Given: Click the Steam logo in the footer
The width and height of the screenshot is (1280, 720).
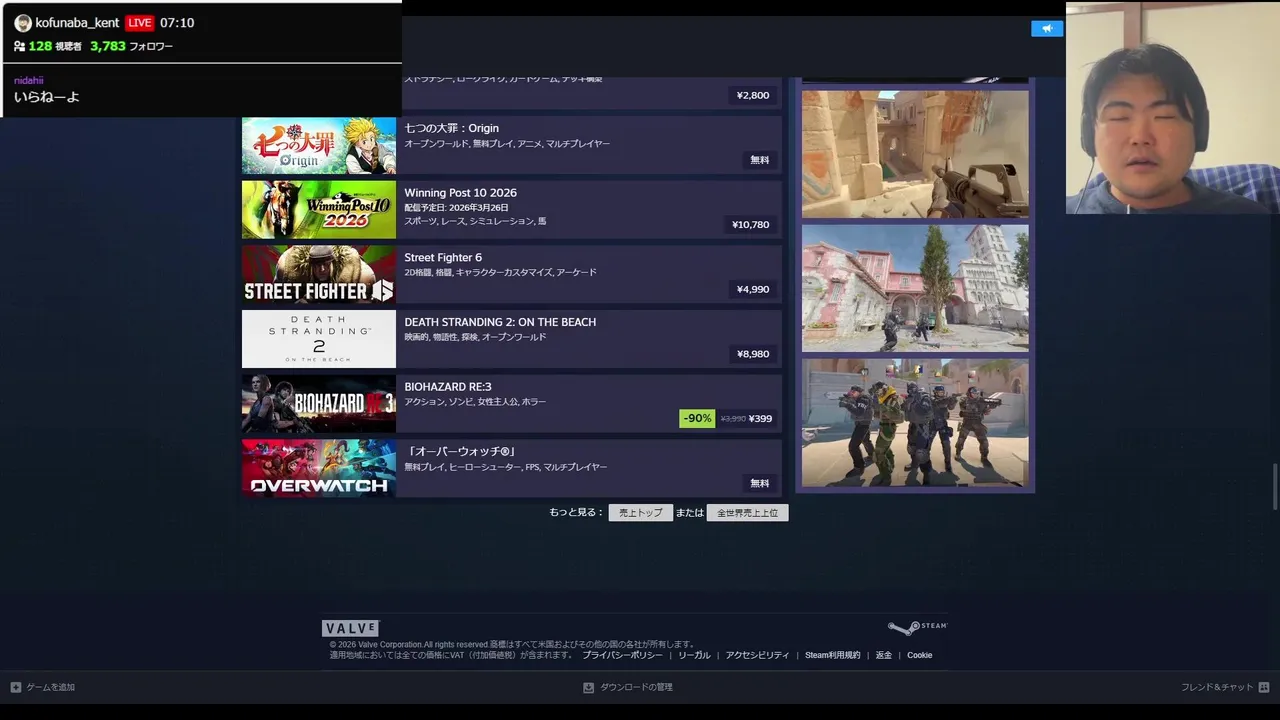Looking at the screenshot, I should [917, 627].
